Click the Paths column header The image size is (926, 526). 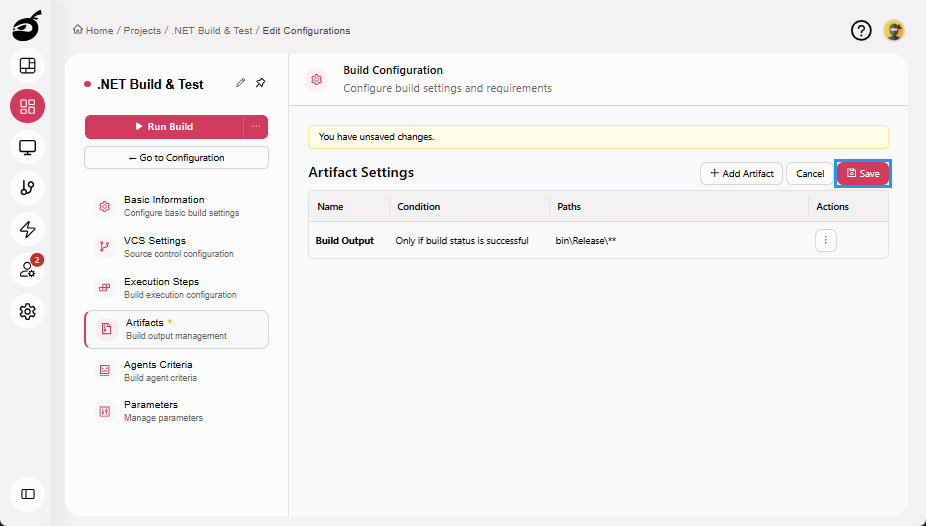(569, 207)
